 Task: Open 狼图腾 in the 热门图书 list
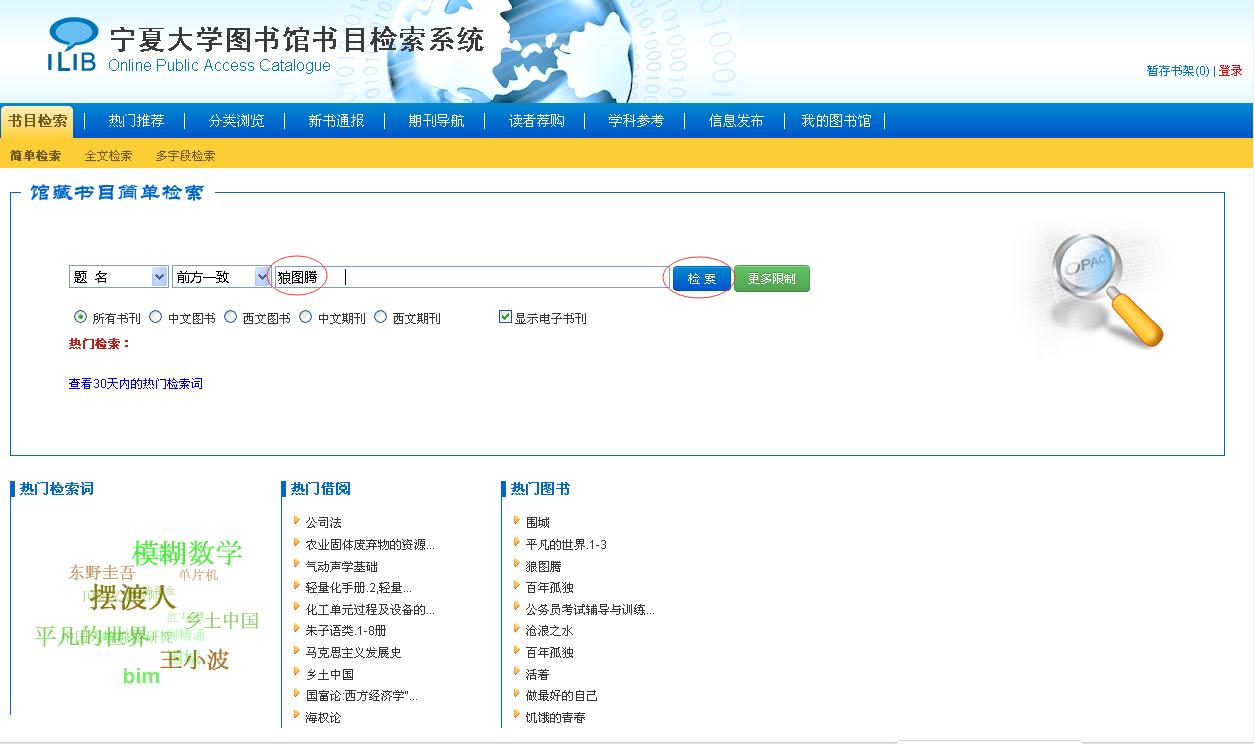pos(543,567)
